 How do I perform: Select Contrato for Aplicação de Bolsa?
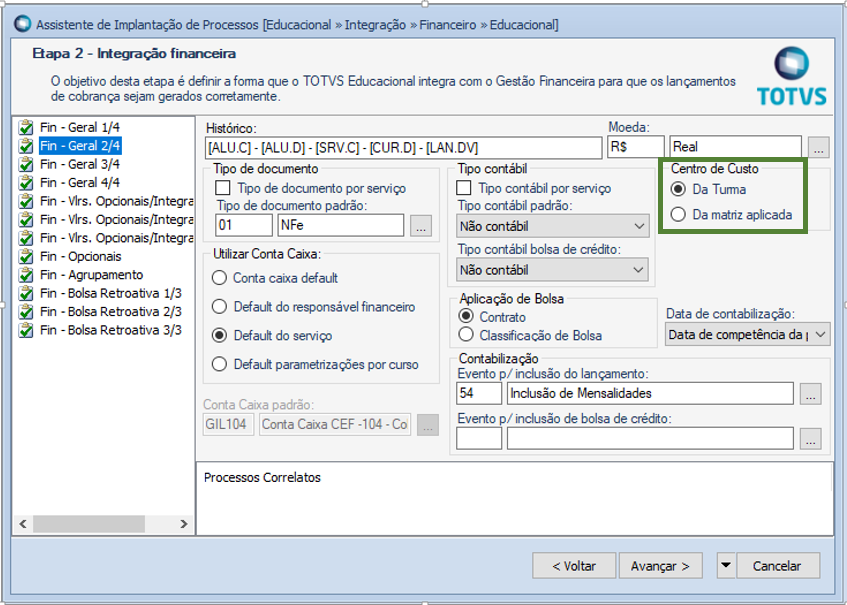466,317
